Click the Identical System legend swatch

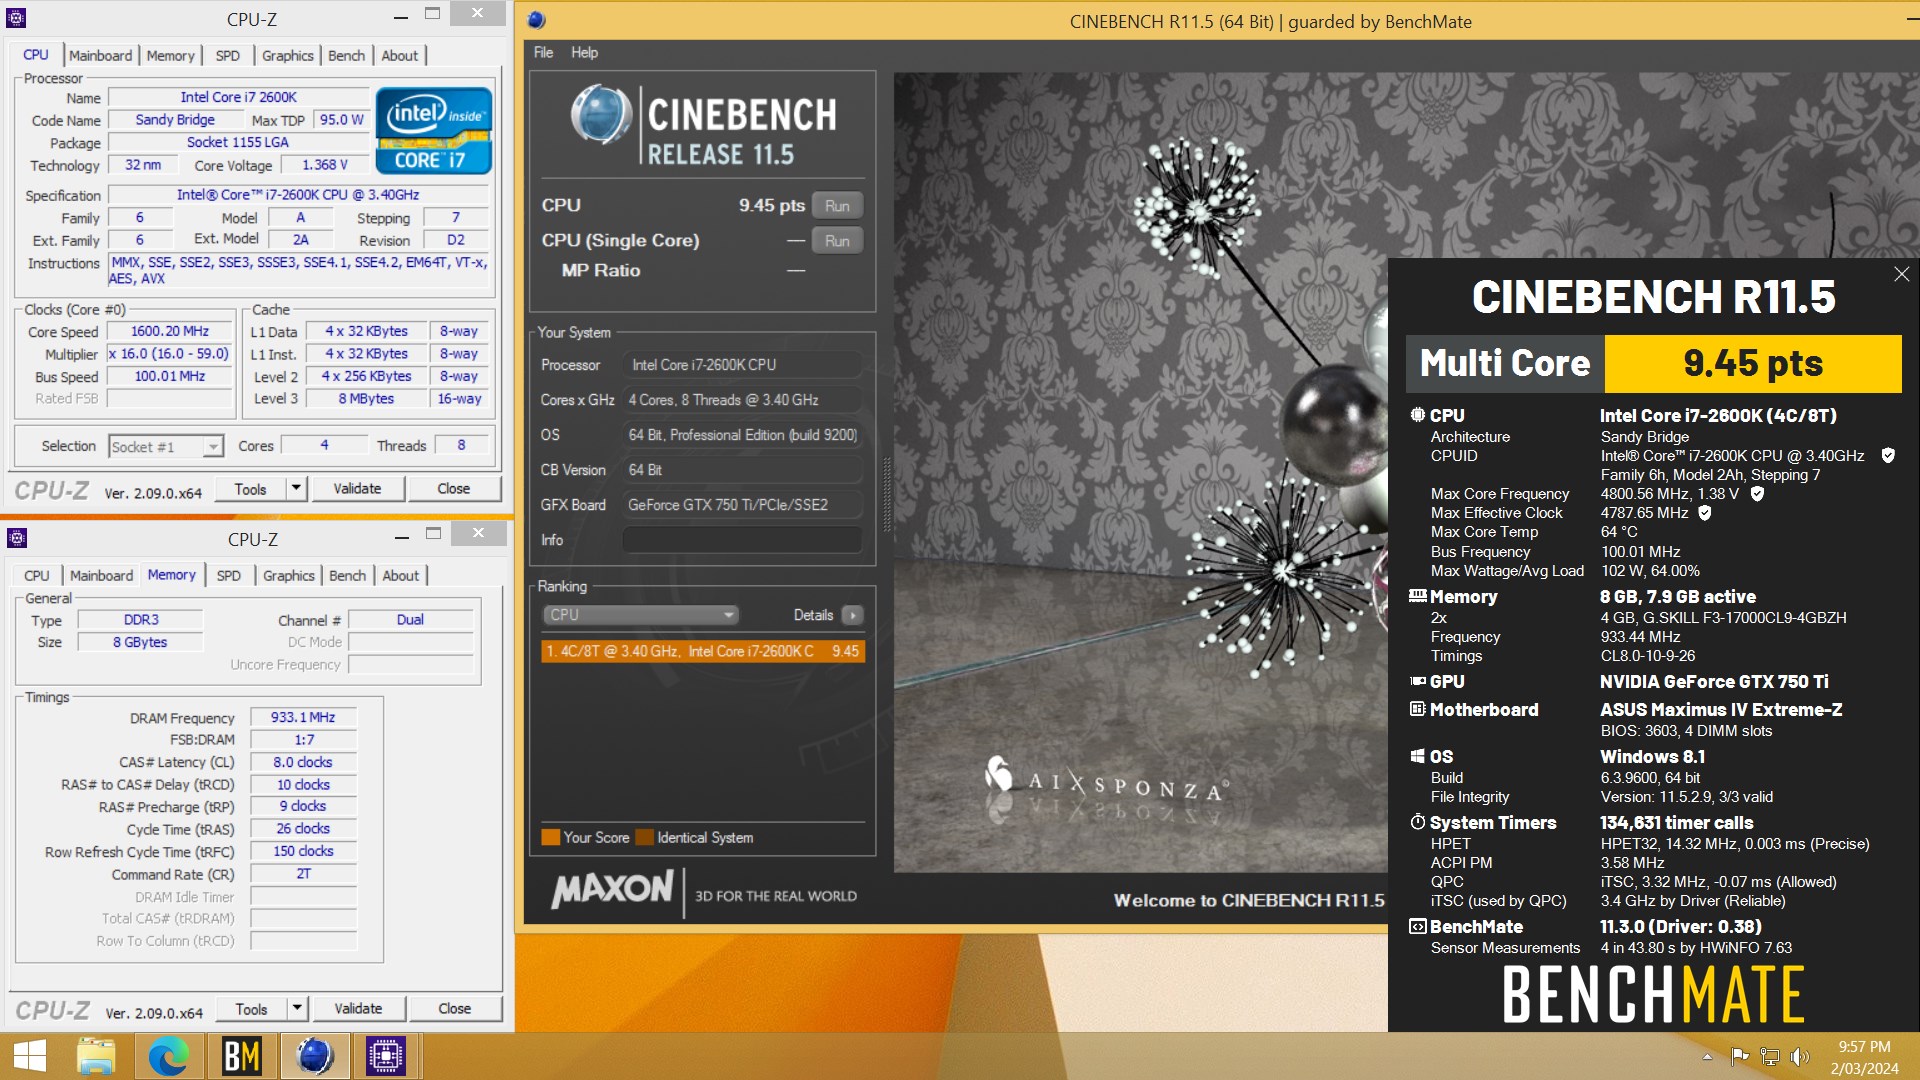(644, 838)
